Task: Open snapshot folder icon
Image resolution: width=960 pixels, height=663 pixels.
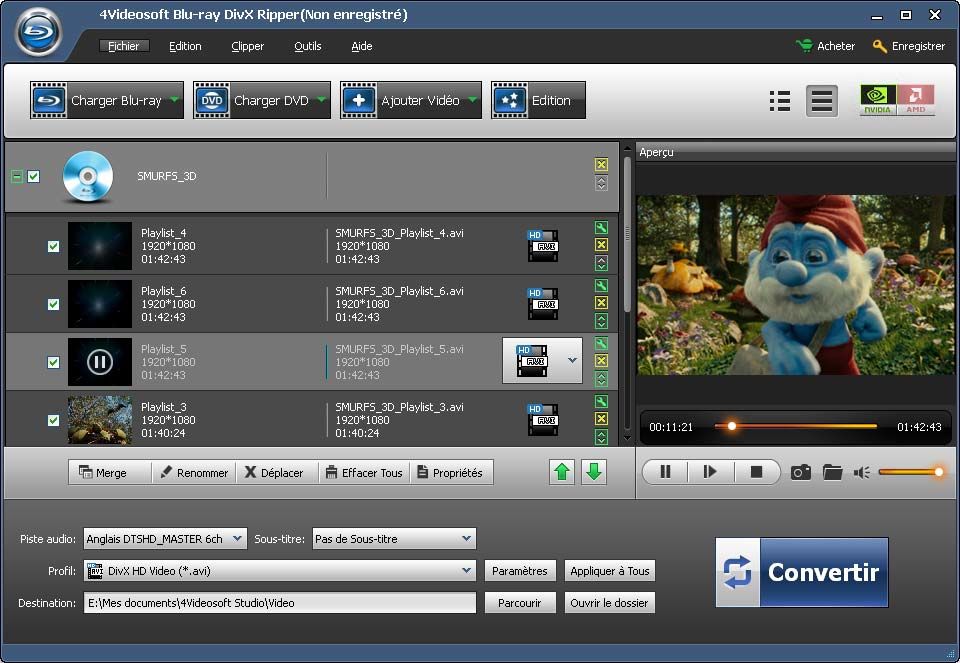Action: [x=832, y=472]
